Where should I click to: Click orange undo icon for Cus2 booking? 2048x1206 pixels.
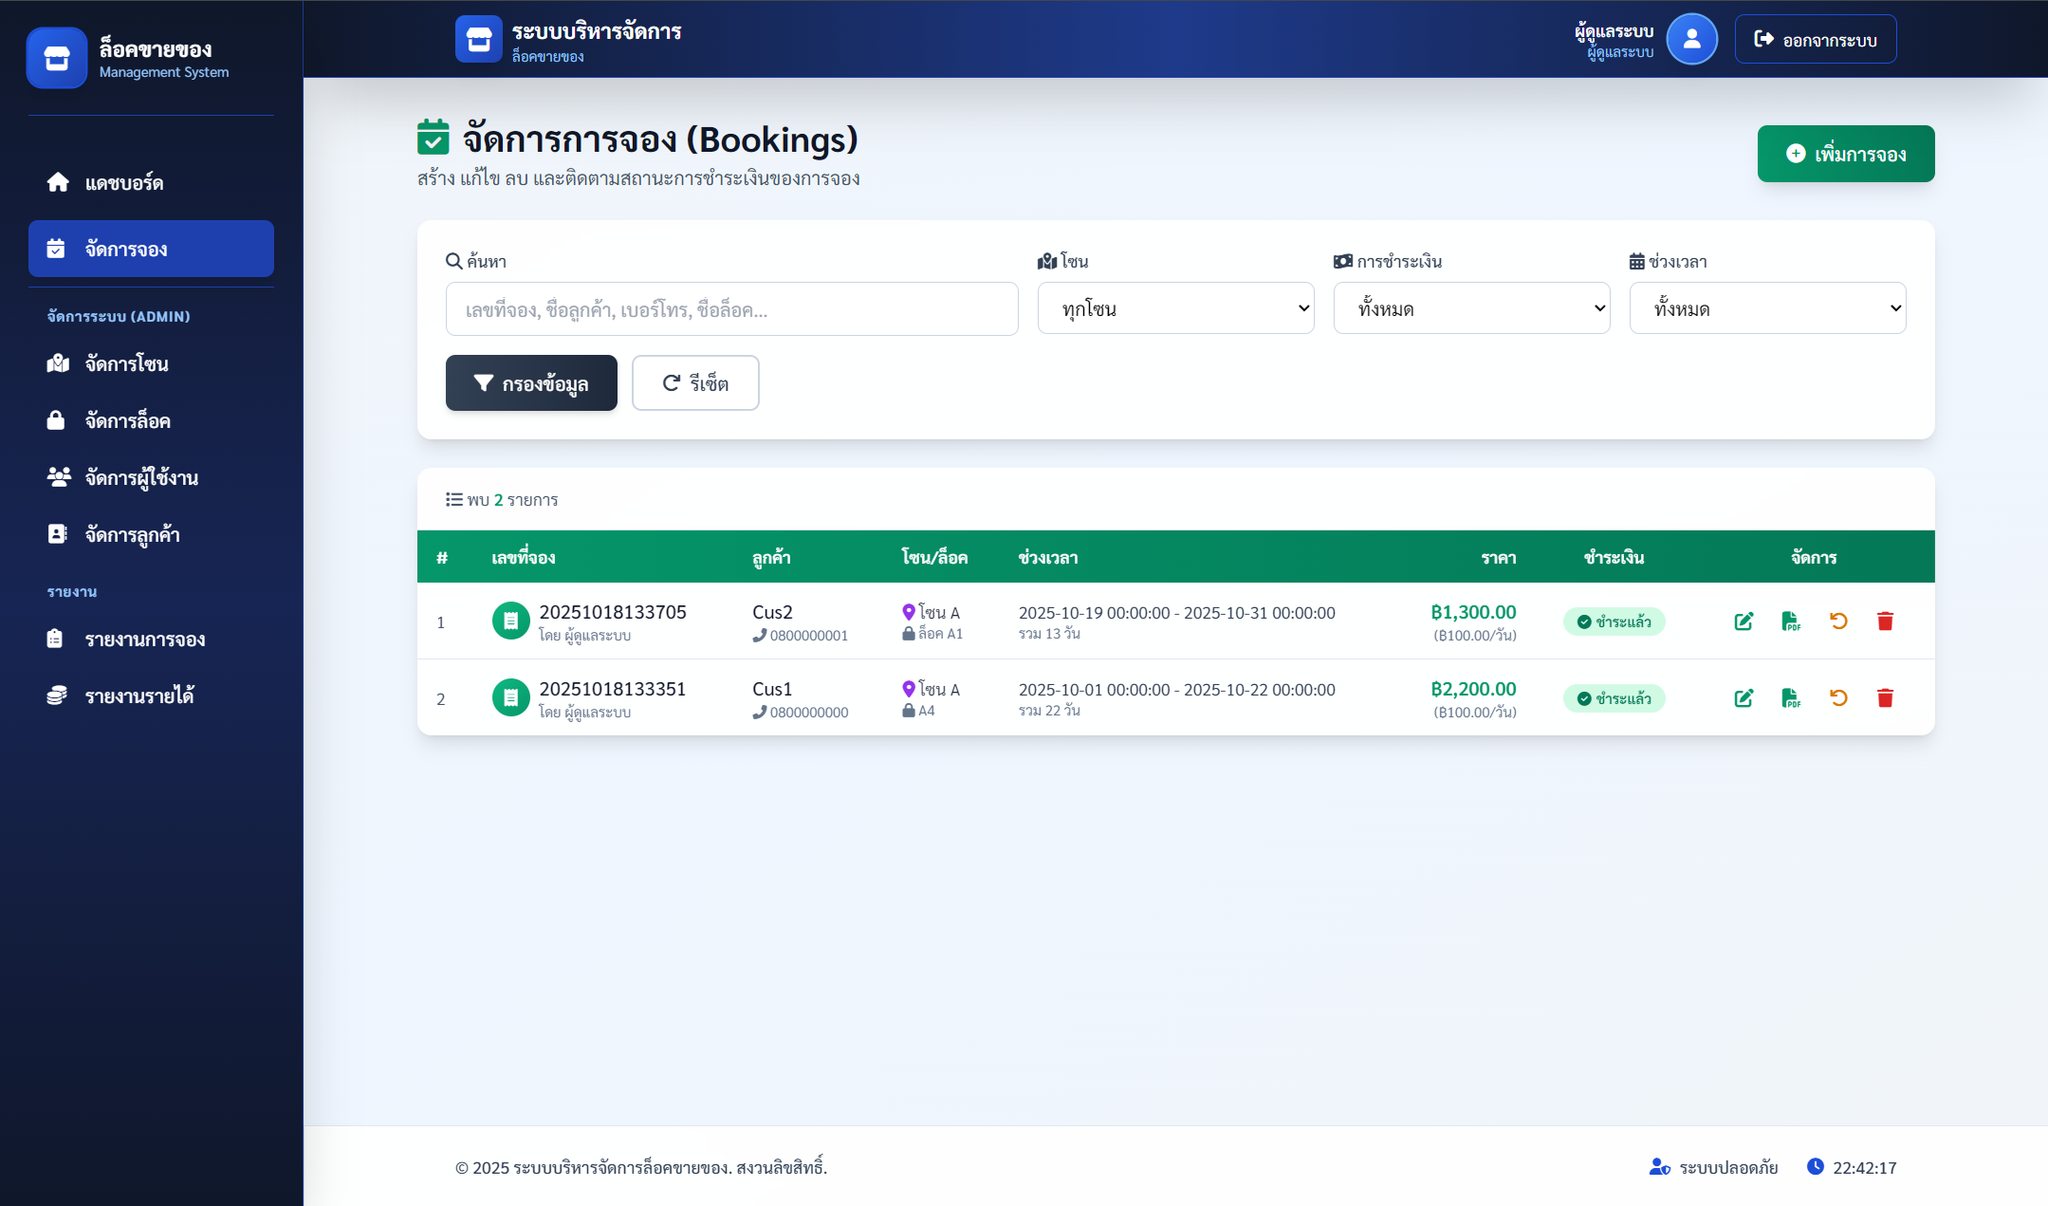[x=1838, y=621]
